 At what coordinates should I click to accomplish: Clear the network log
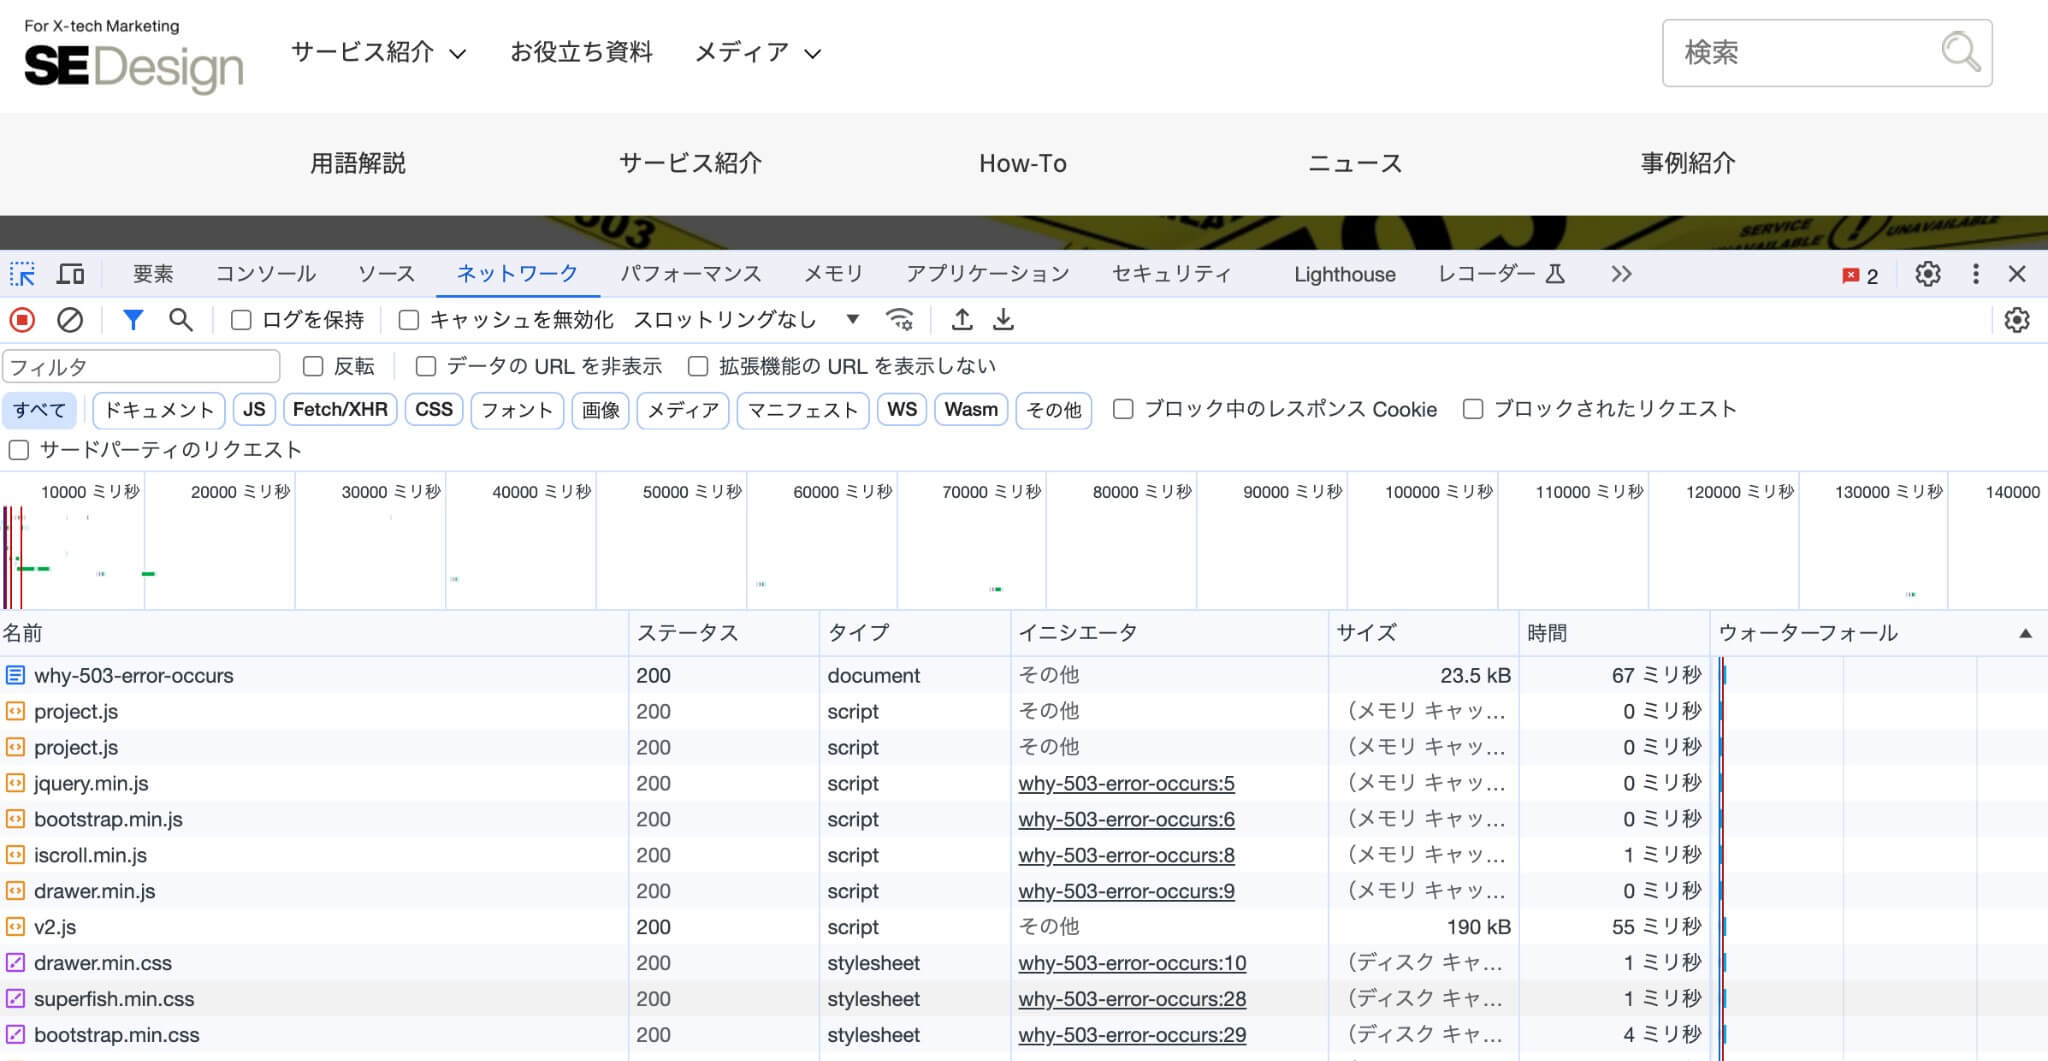69,320
